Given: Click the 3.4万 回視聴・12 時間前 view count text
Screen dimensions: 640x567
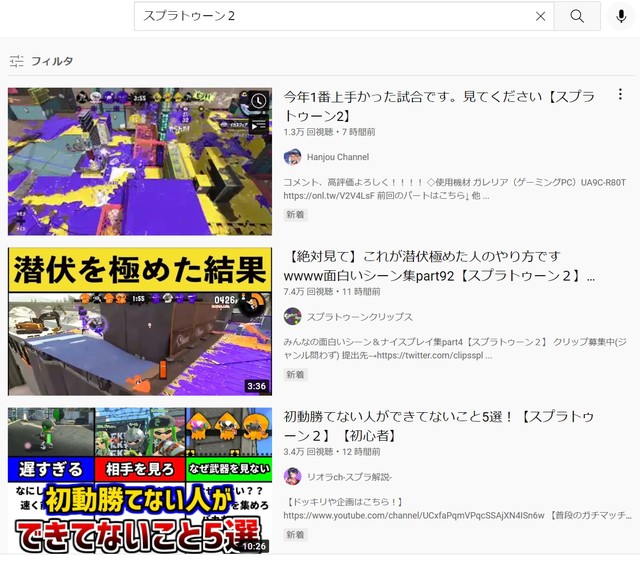Looking at the screenshot, I should (x=332, y=452).
